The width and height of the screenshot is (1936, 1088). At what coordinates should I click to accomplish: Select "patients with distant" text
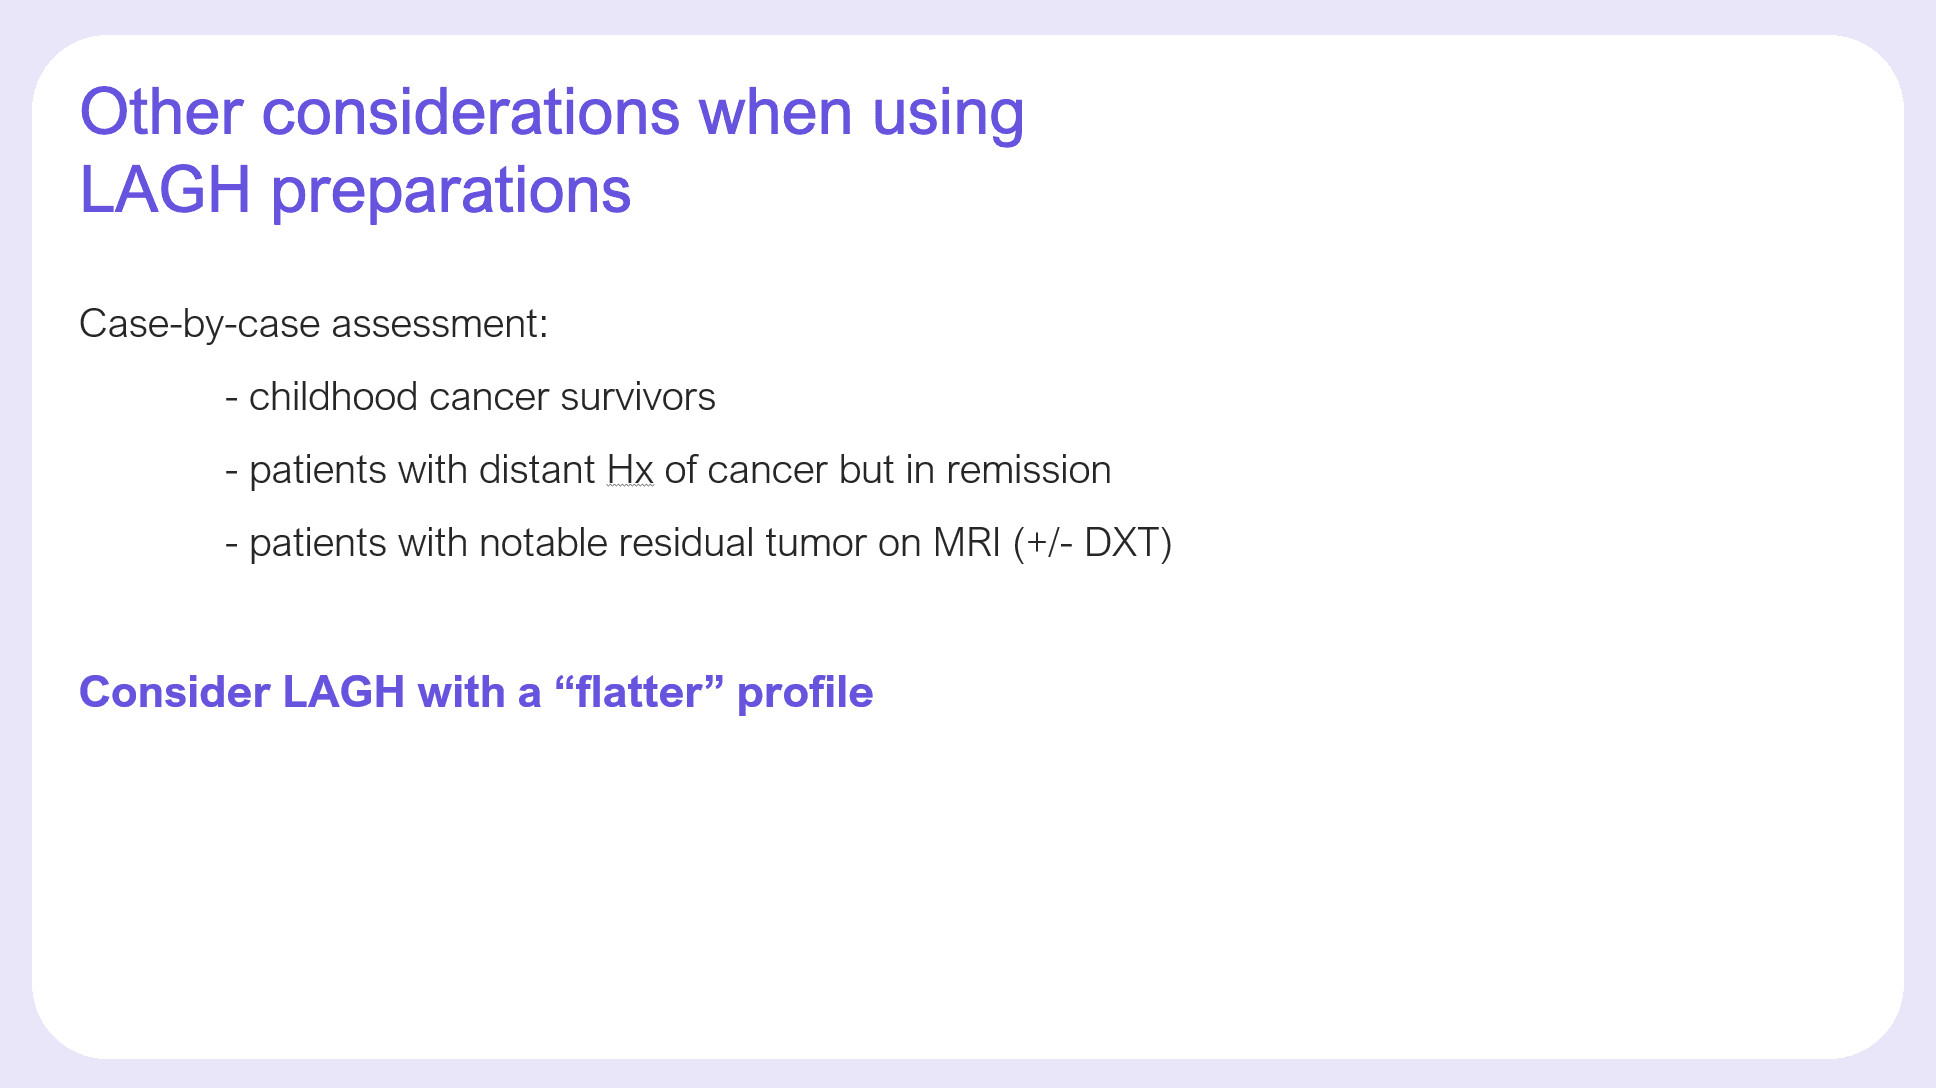pyautogui.click(x=422, y=470)
